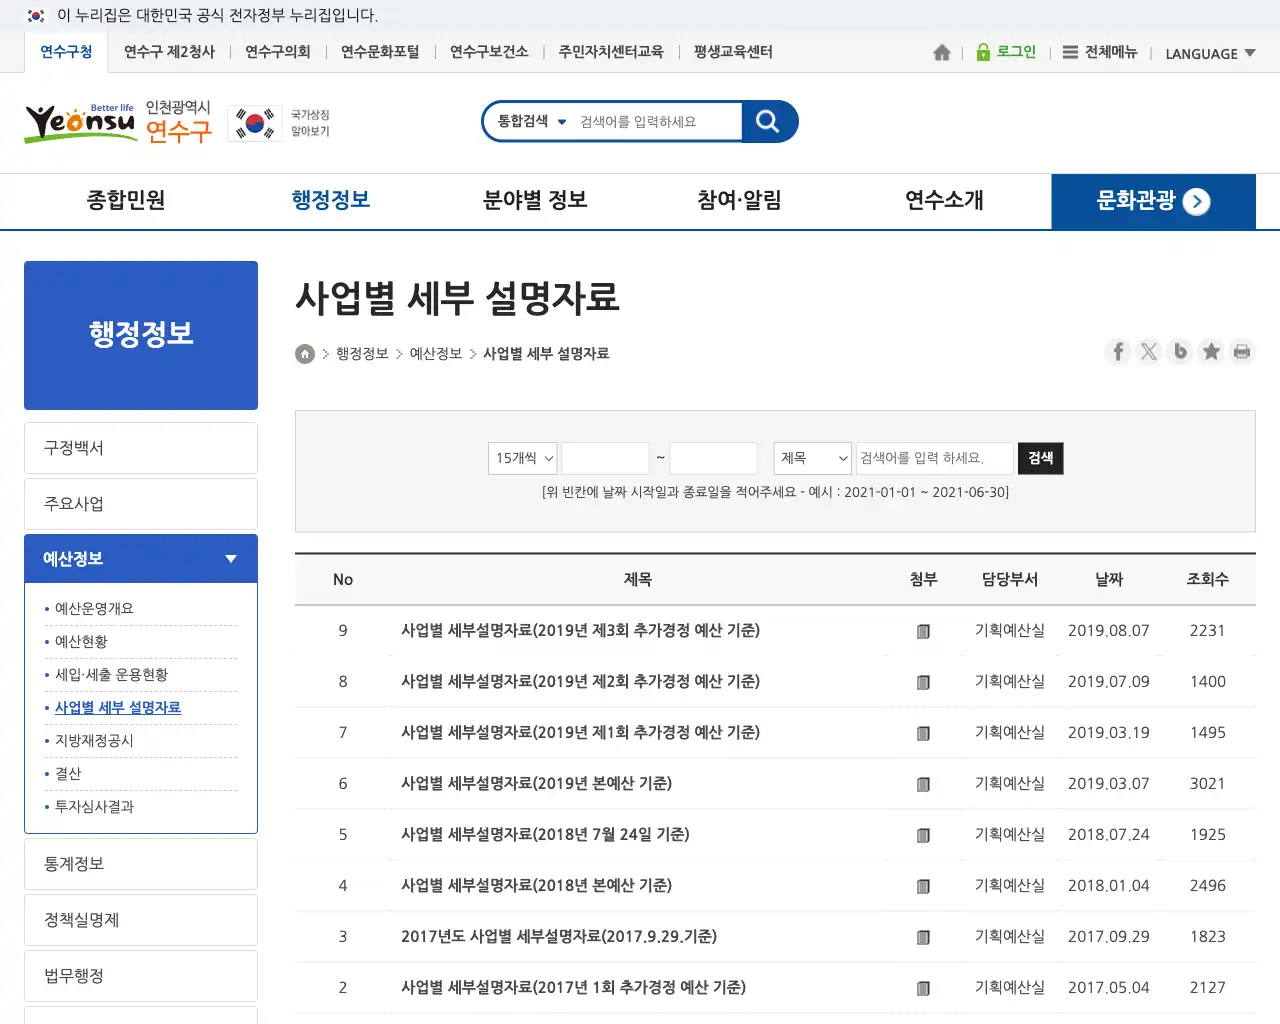Click the start date input field

[605, 458]
